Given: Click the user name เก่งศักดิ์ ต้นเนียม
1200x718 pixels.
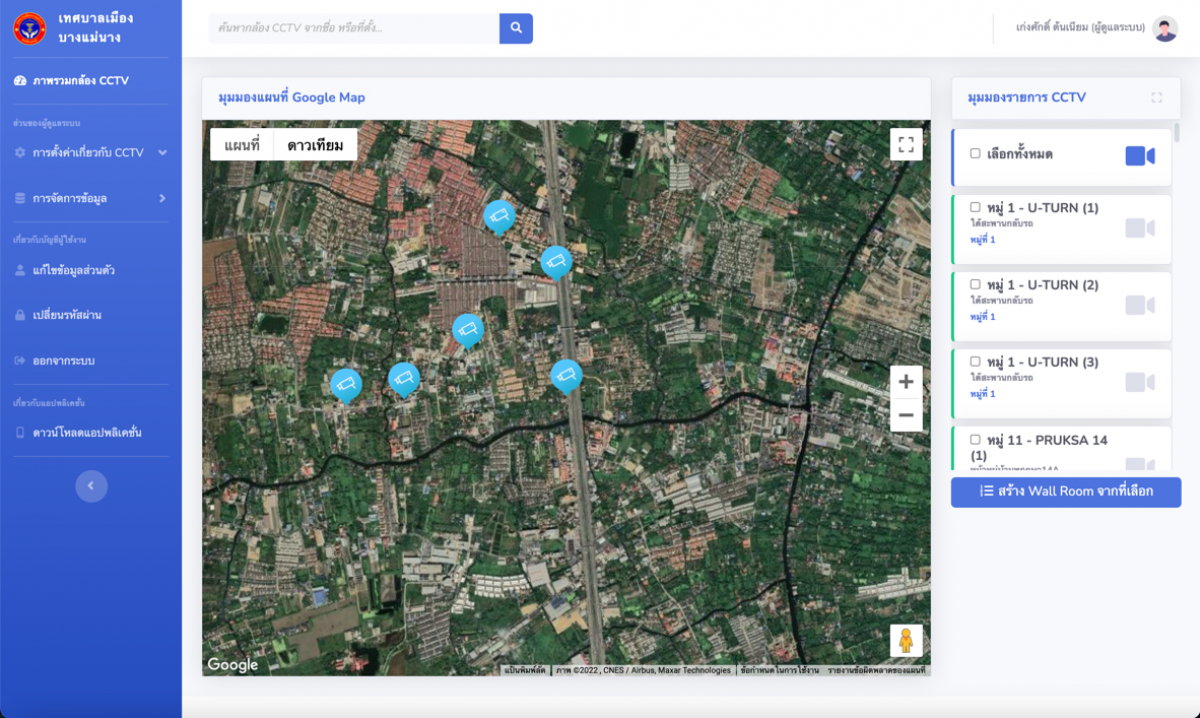Looking at the screenshot, I should coord(1078,29).
